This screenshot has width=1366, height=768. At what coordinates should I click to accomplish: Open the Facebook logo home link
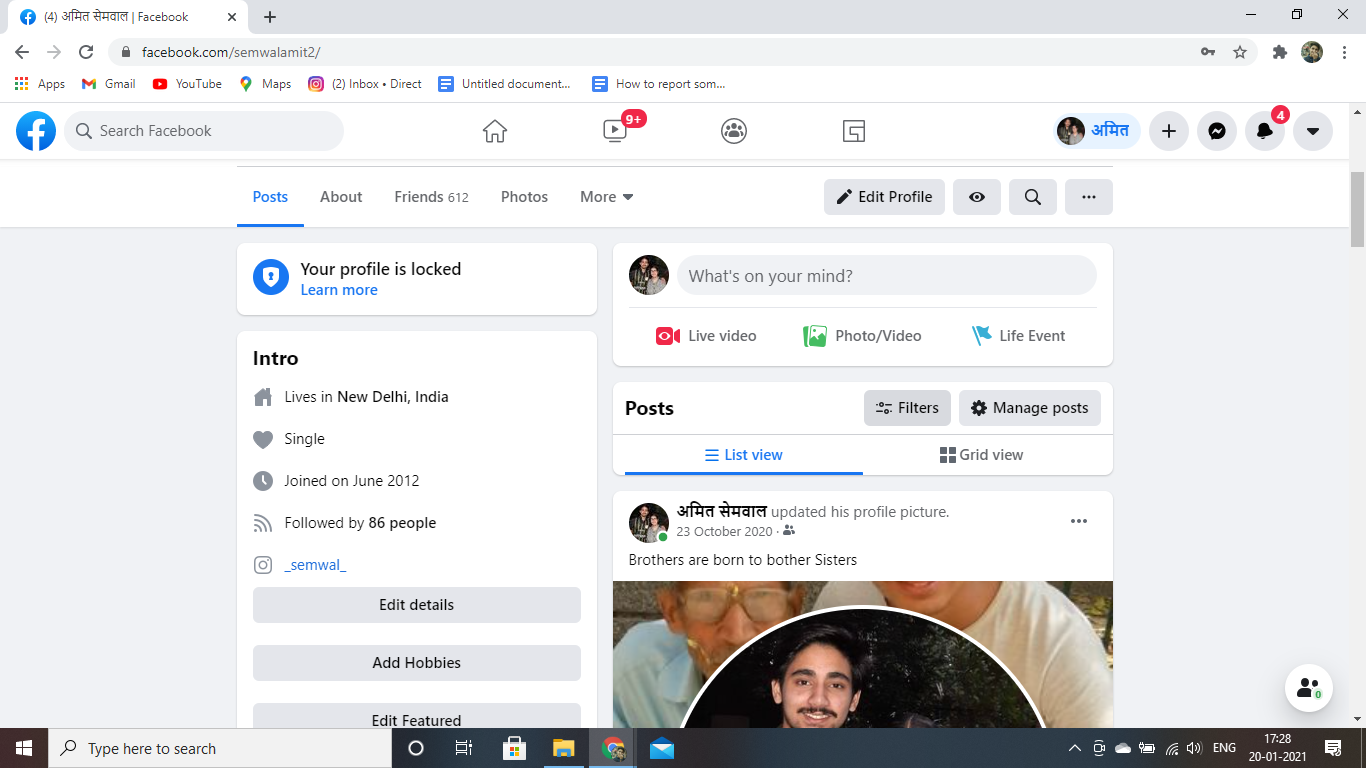tap(36, 131)
